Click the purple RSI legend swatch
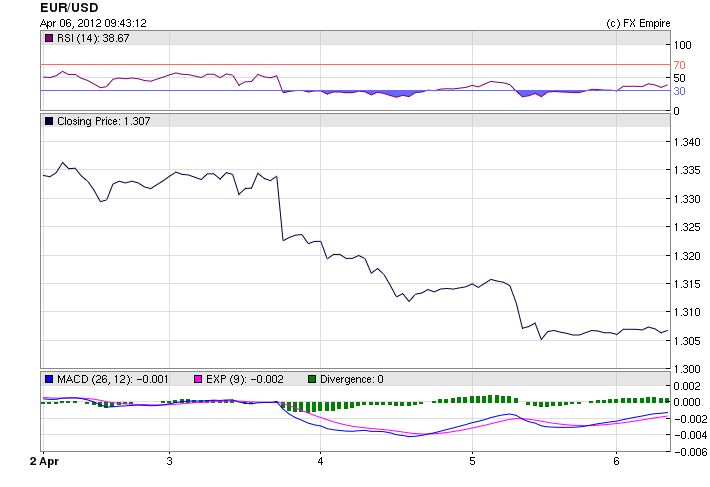The height and width of the screenshot is (487, 710). pyautogui.click(x=49, y=38)
